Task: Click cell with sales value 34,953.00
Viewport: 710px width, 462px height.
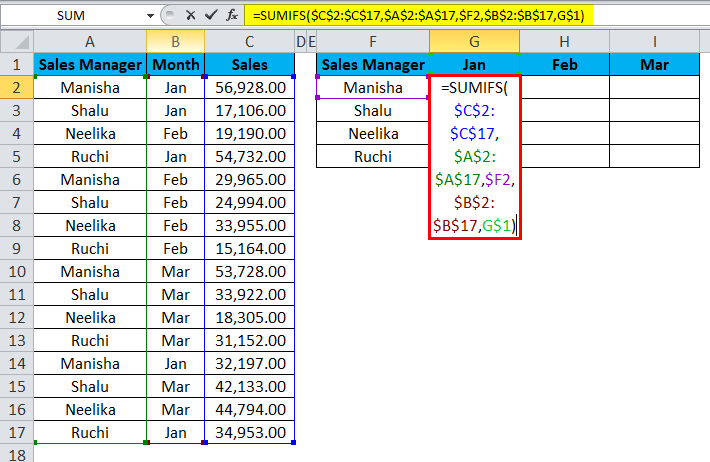Action: pos(249,432)
